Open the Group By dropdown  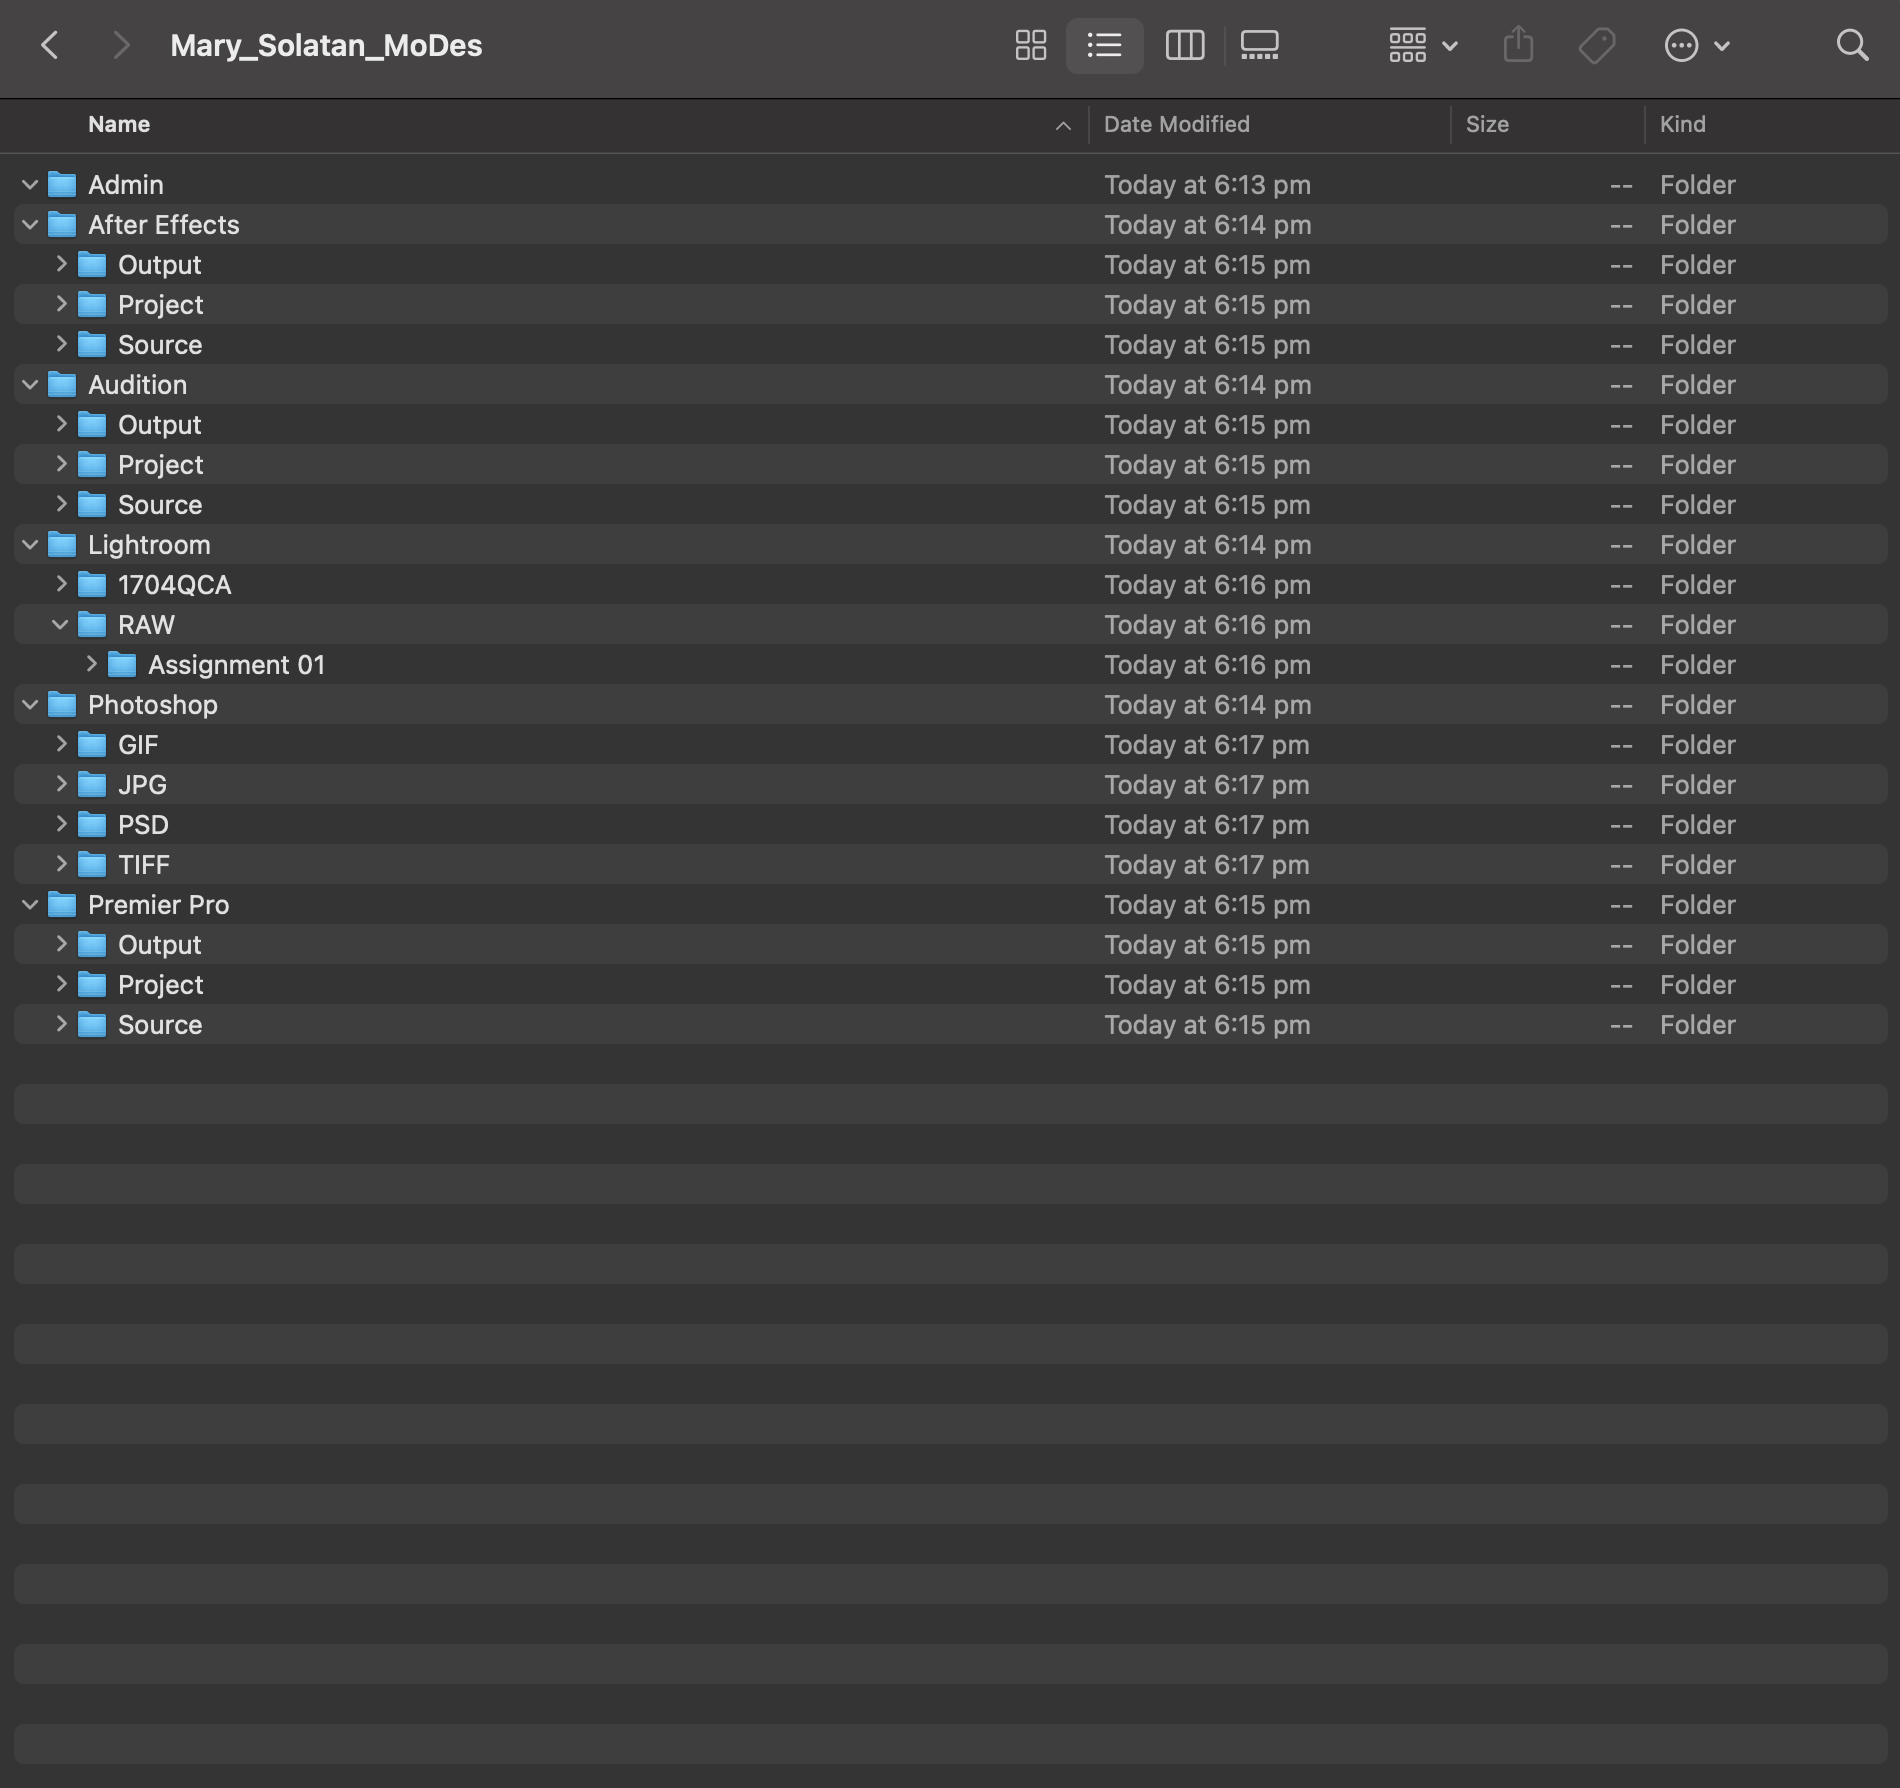pyautogui.click(x=1423, y=45)
